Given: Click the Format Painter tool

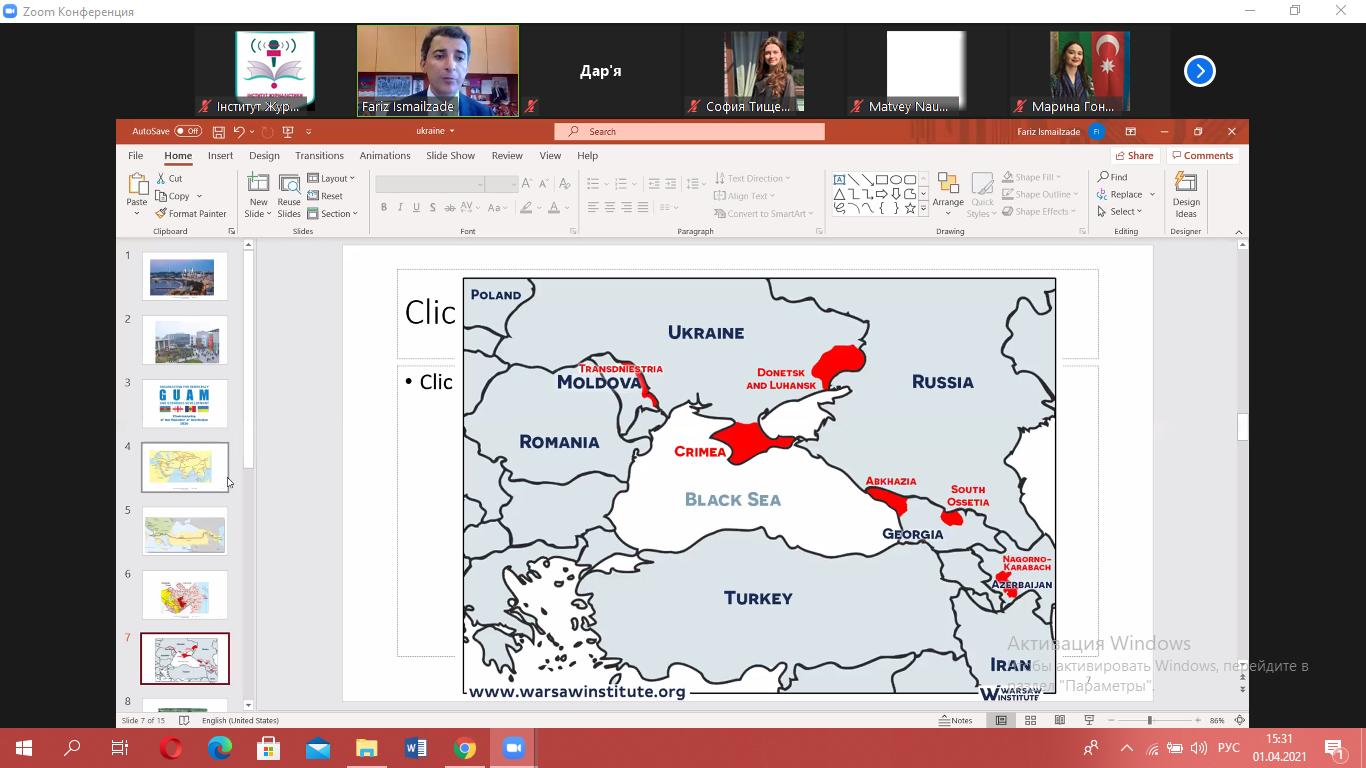Looking at the screenshot, I should [191, 213].
